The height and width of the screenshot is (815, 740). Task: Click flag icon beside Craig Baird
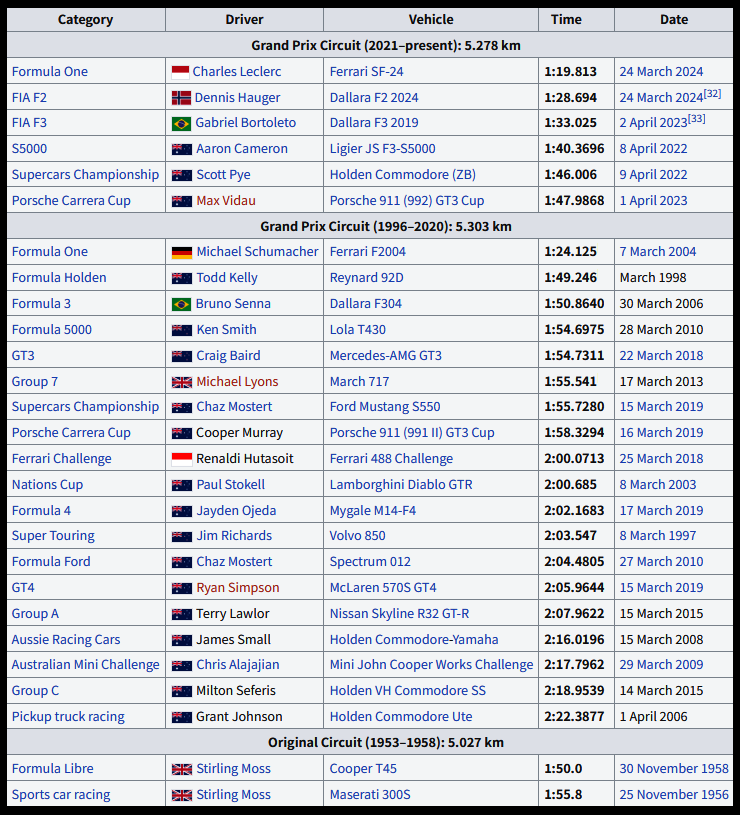tap(182, 356)
